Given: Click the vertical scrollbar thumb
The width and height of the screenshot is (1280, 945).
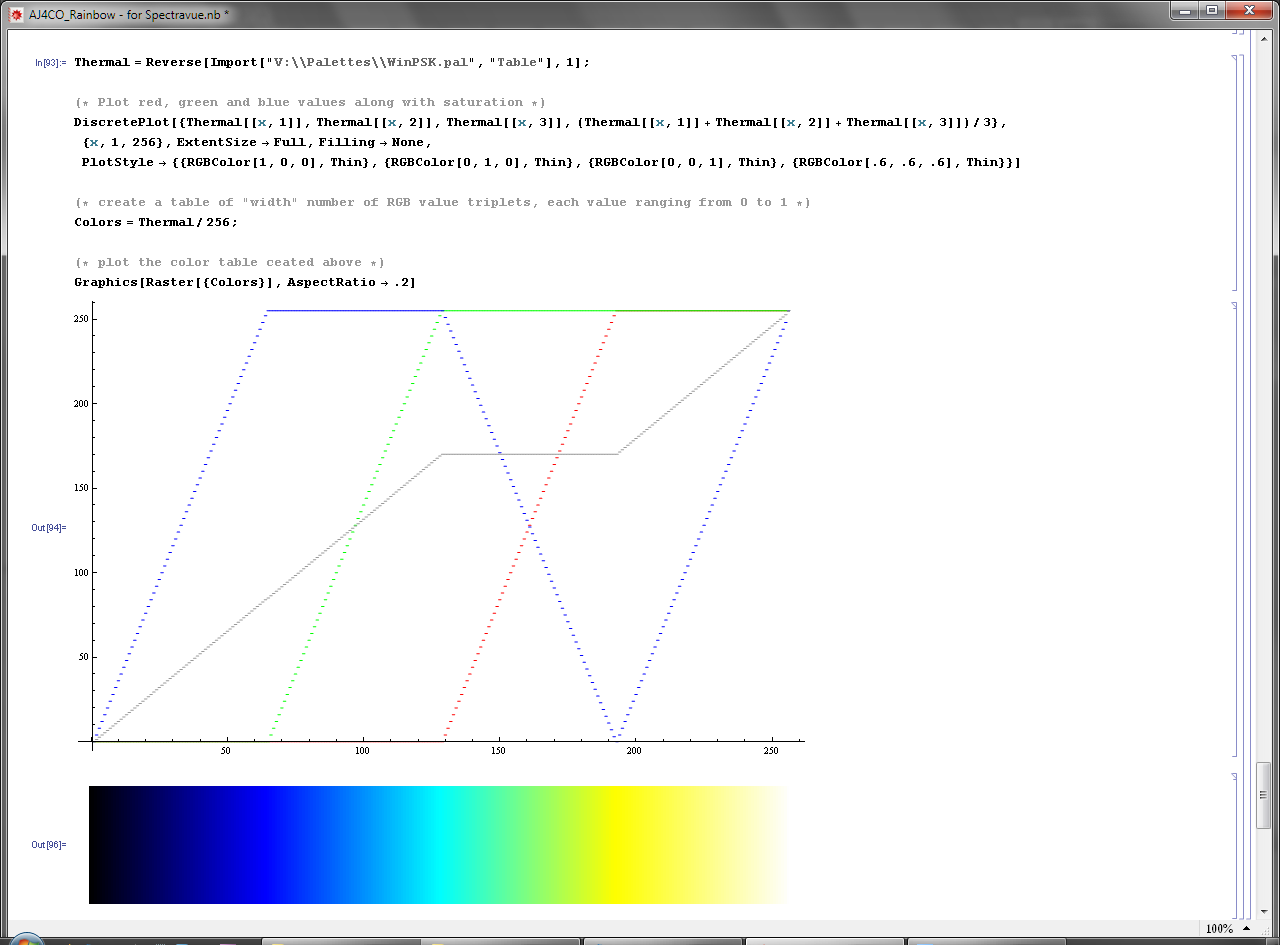Looking at the screenshot, I should coord(1265,795).
